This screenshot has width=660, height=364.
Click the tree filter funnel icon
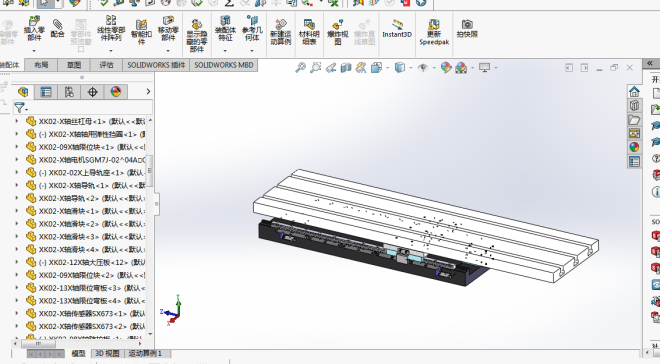[x=19, y=107]
